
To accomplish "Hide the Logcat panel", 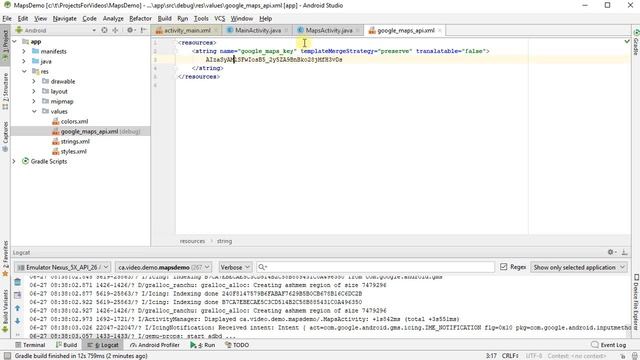I will click(624, 252).
